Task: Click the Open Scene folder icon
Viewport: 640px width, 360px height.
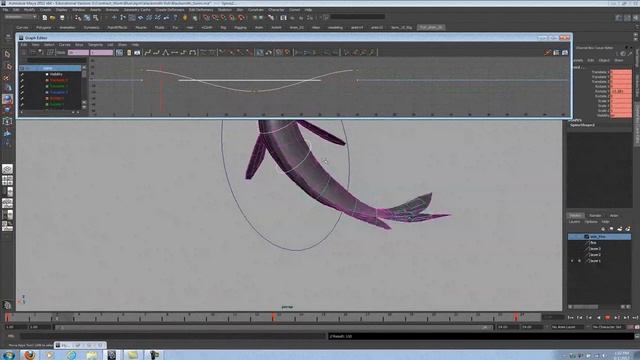Action: 53,18
